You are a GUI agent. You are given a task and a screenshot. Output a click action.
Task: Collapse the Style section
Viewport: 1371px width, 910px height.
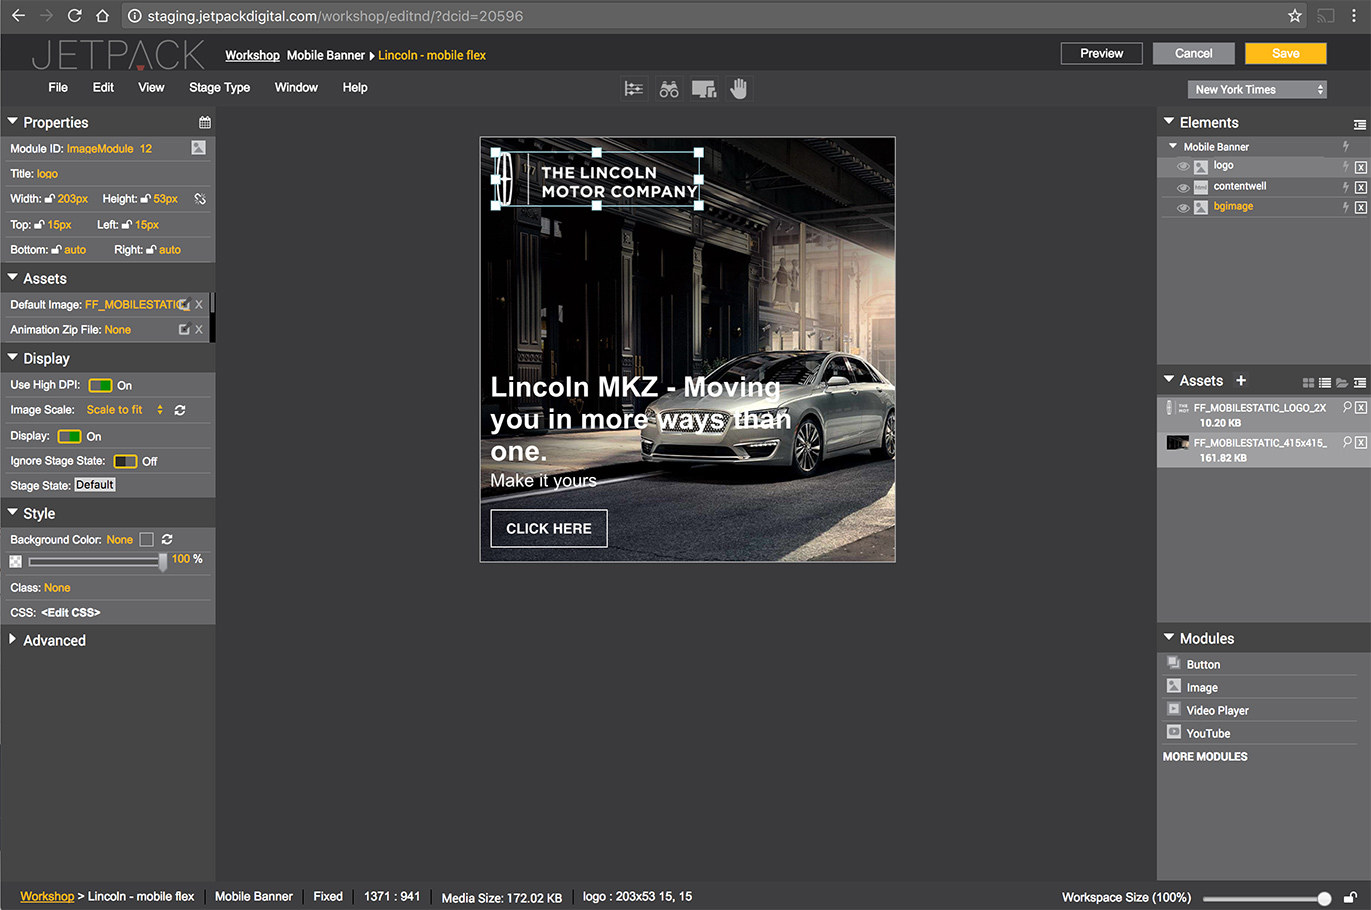coord(13,513)
